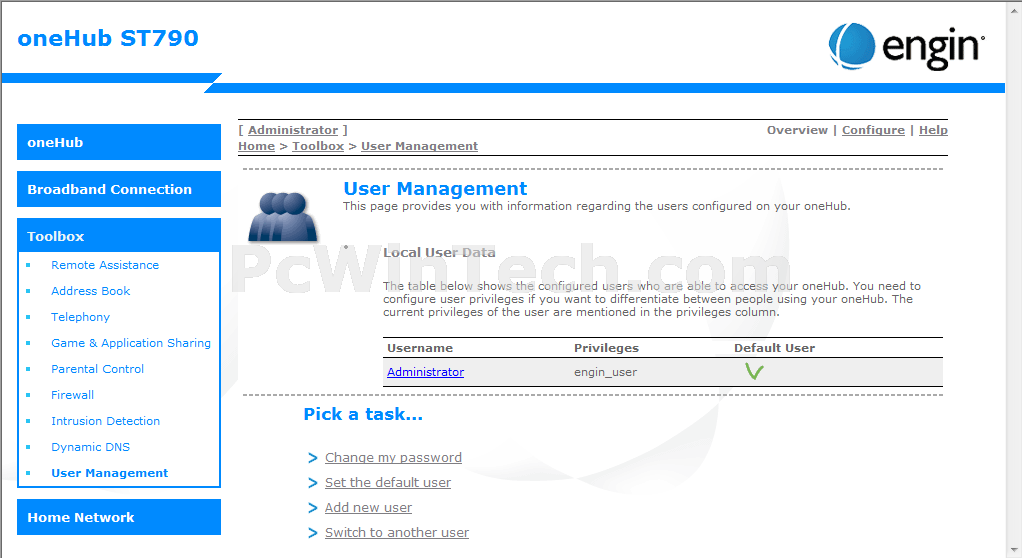
Task: Go to Toolbox in the breadcrumb
Action: pos(317,146)
